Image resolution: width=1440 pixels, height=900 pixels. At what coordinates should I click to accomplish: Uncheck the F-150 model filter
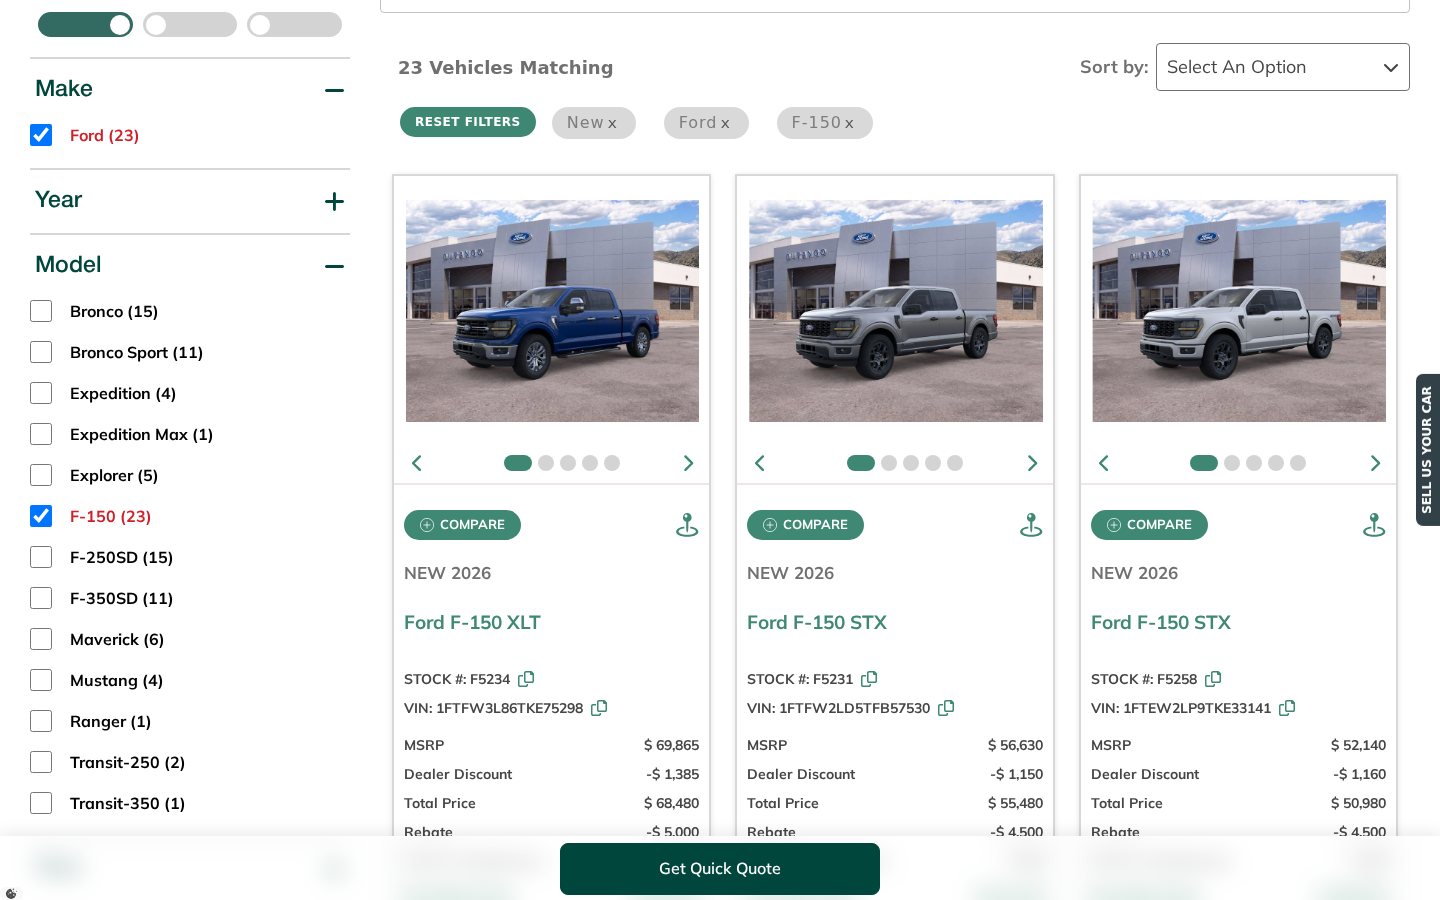pyautogui.click(x=41, y=516)
